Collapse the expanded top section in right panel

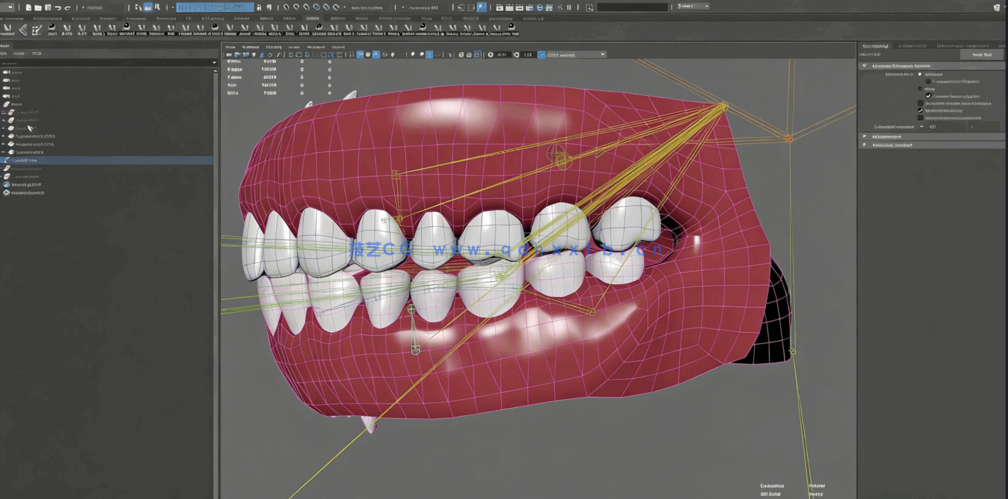[x=865, y=66]
